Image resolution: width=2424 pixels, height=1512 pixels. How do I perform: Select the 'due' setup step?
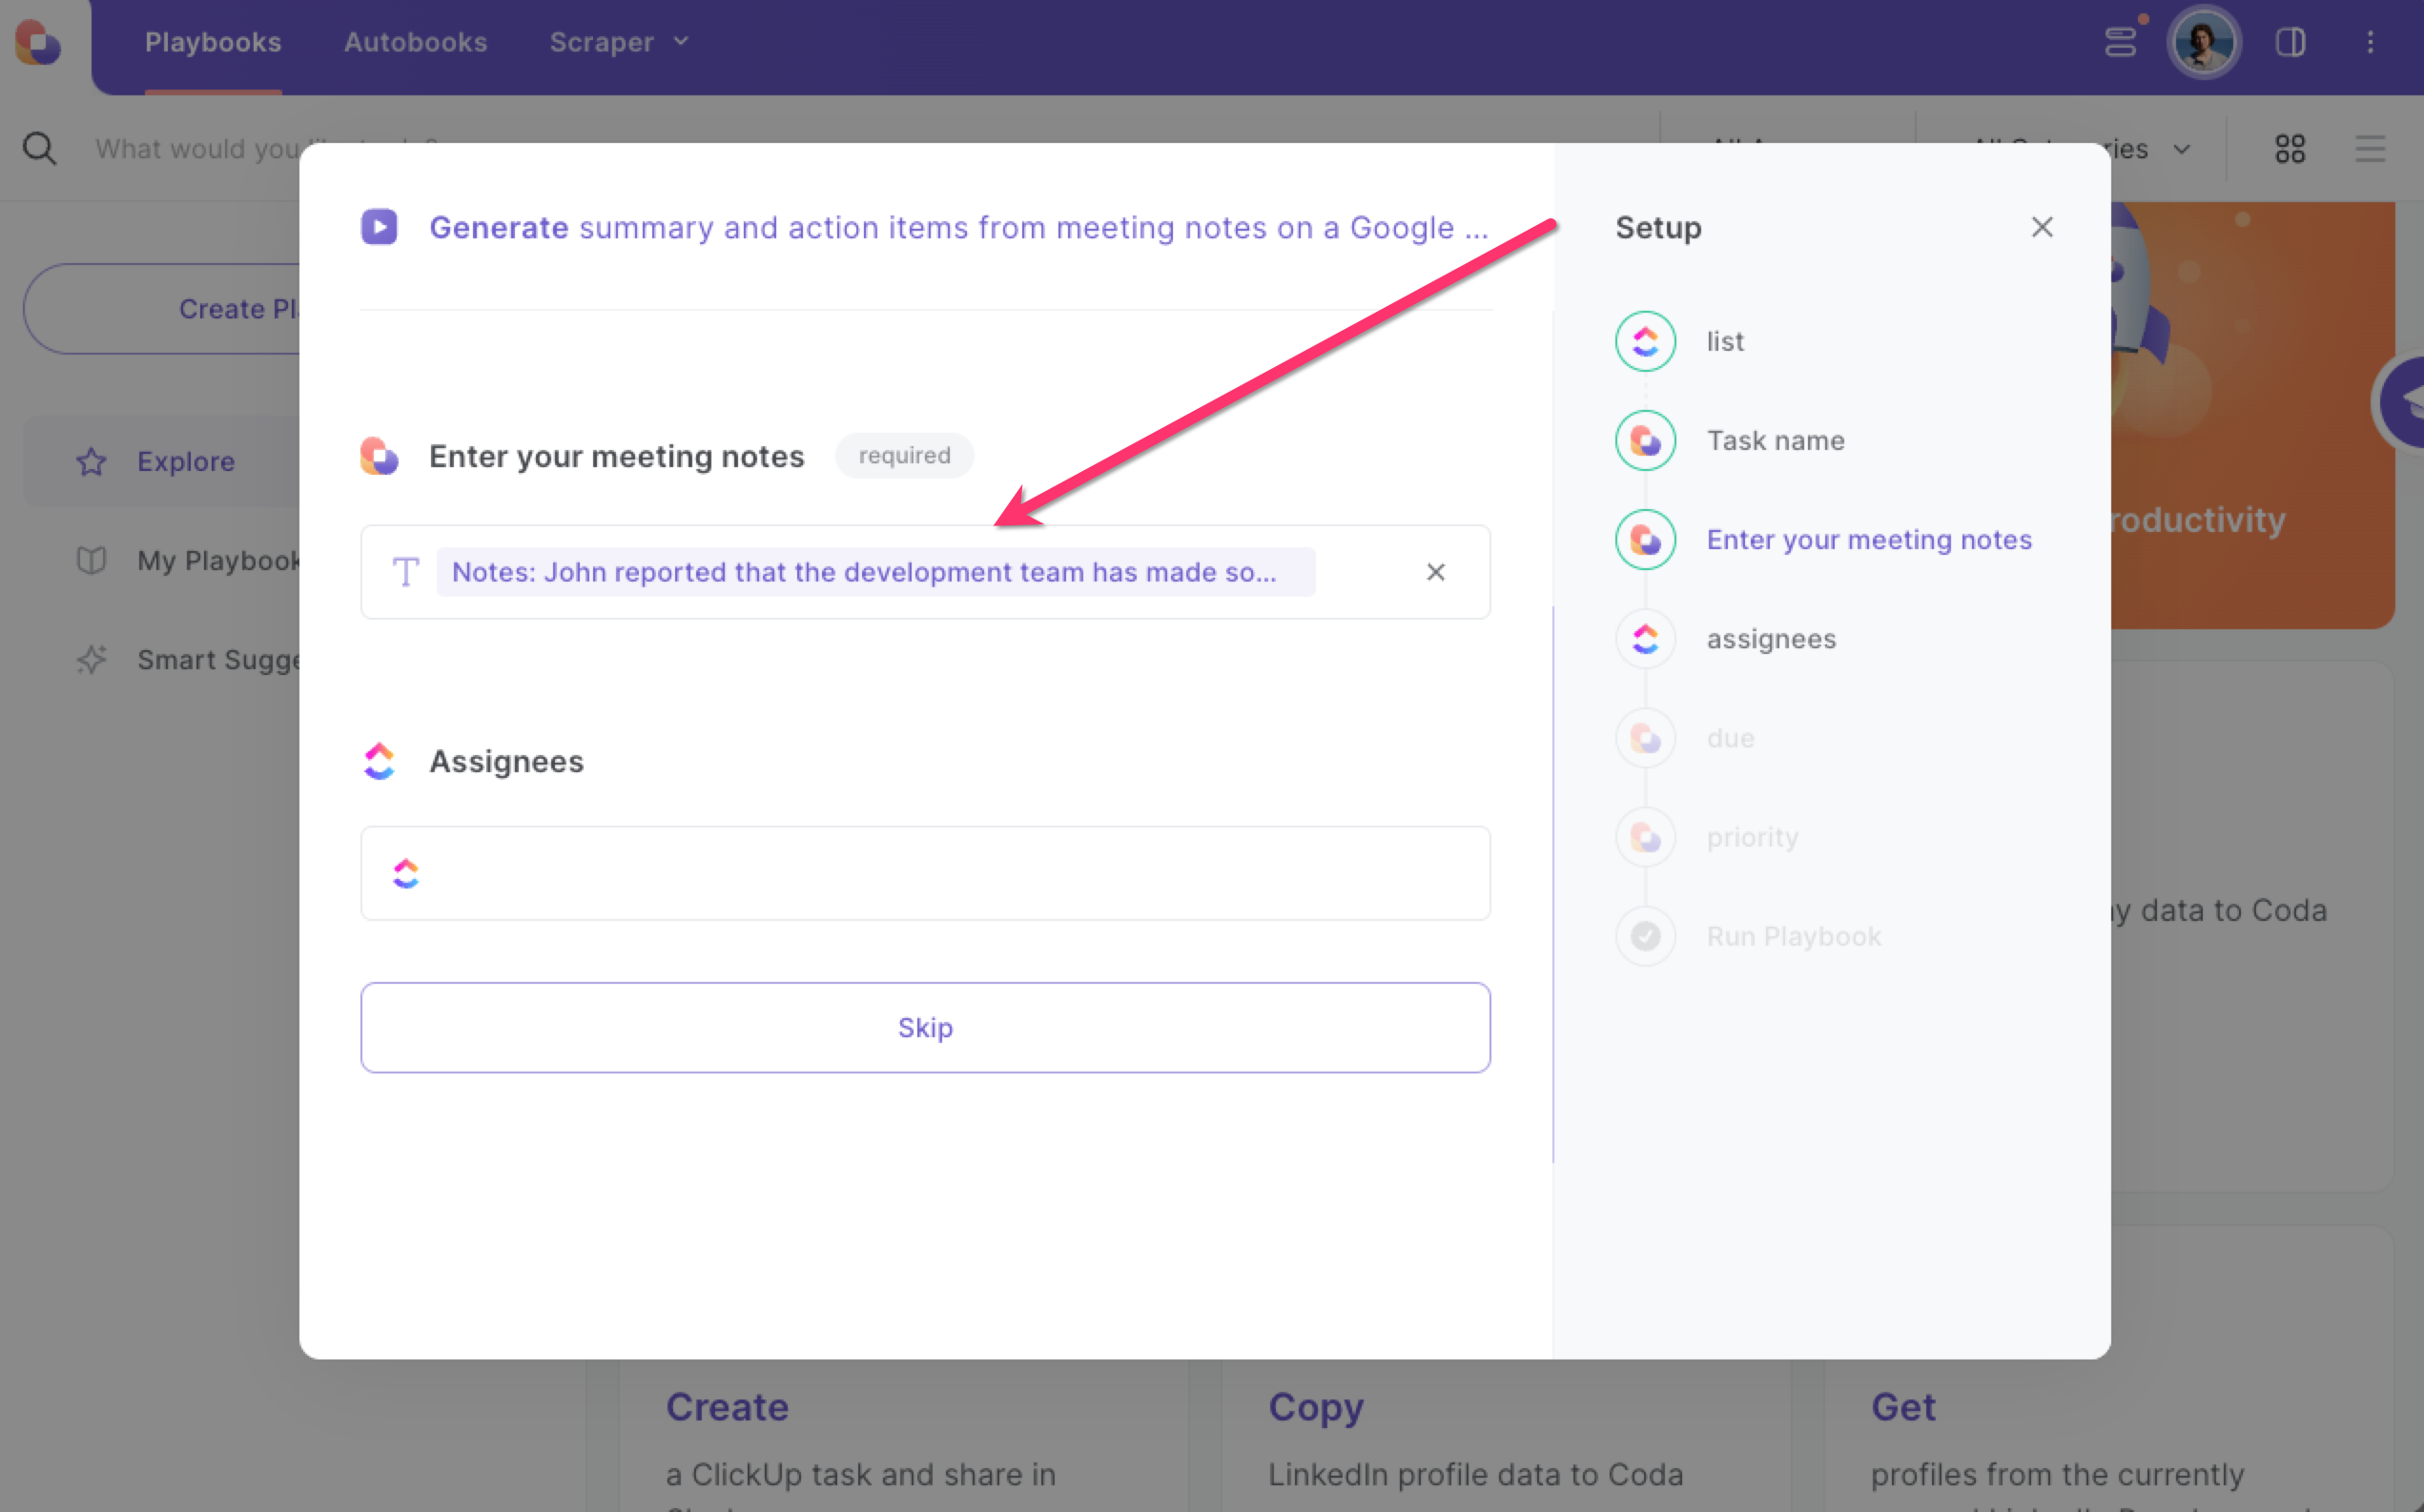click(x=1730, y=737)
